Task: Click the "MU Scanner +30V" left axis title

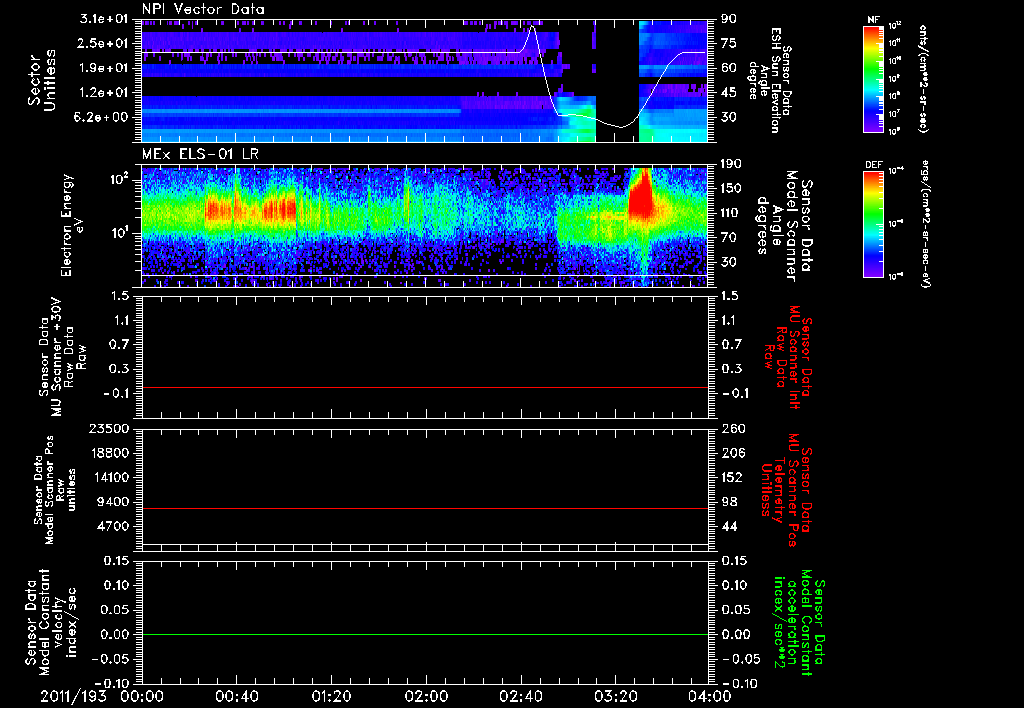Action: (62, 357)
